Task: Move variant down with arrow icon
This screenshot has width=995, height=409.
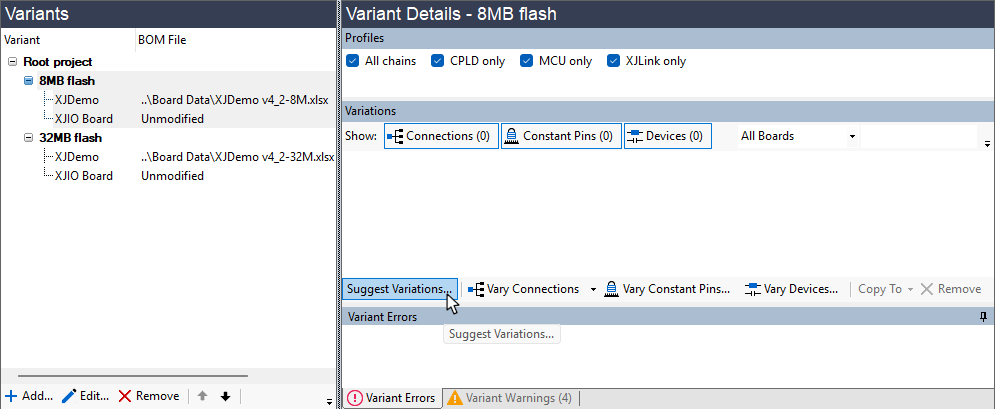Action: [x=225, y=396]
